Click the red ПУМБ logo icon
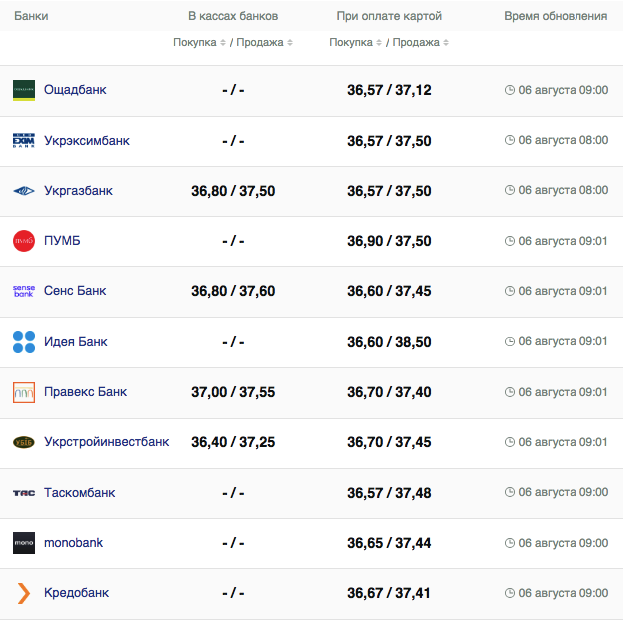This screenshot has height=621, width=624. click(x=24, y=241)
